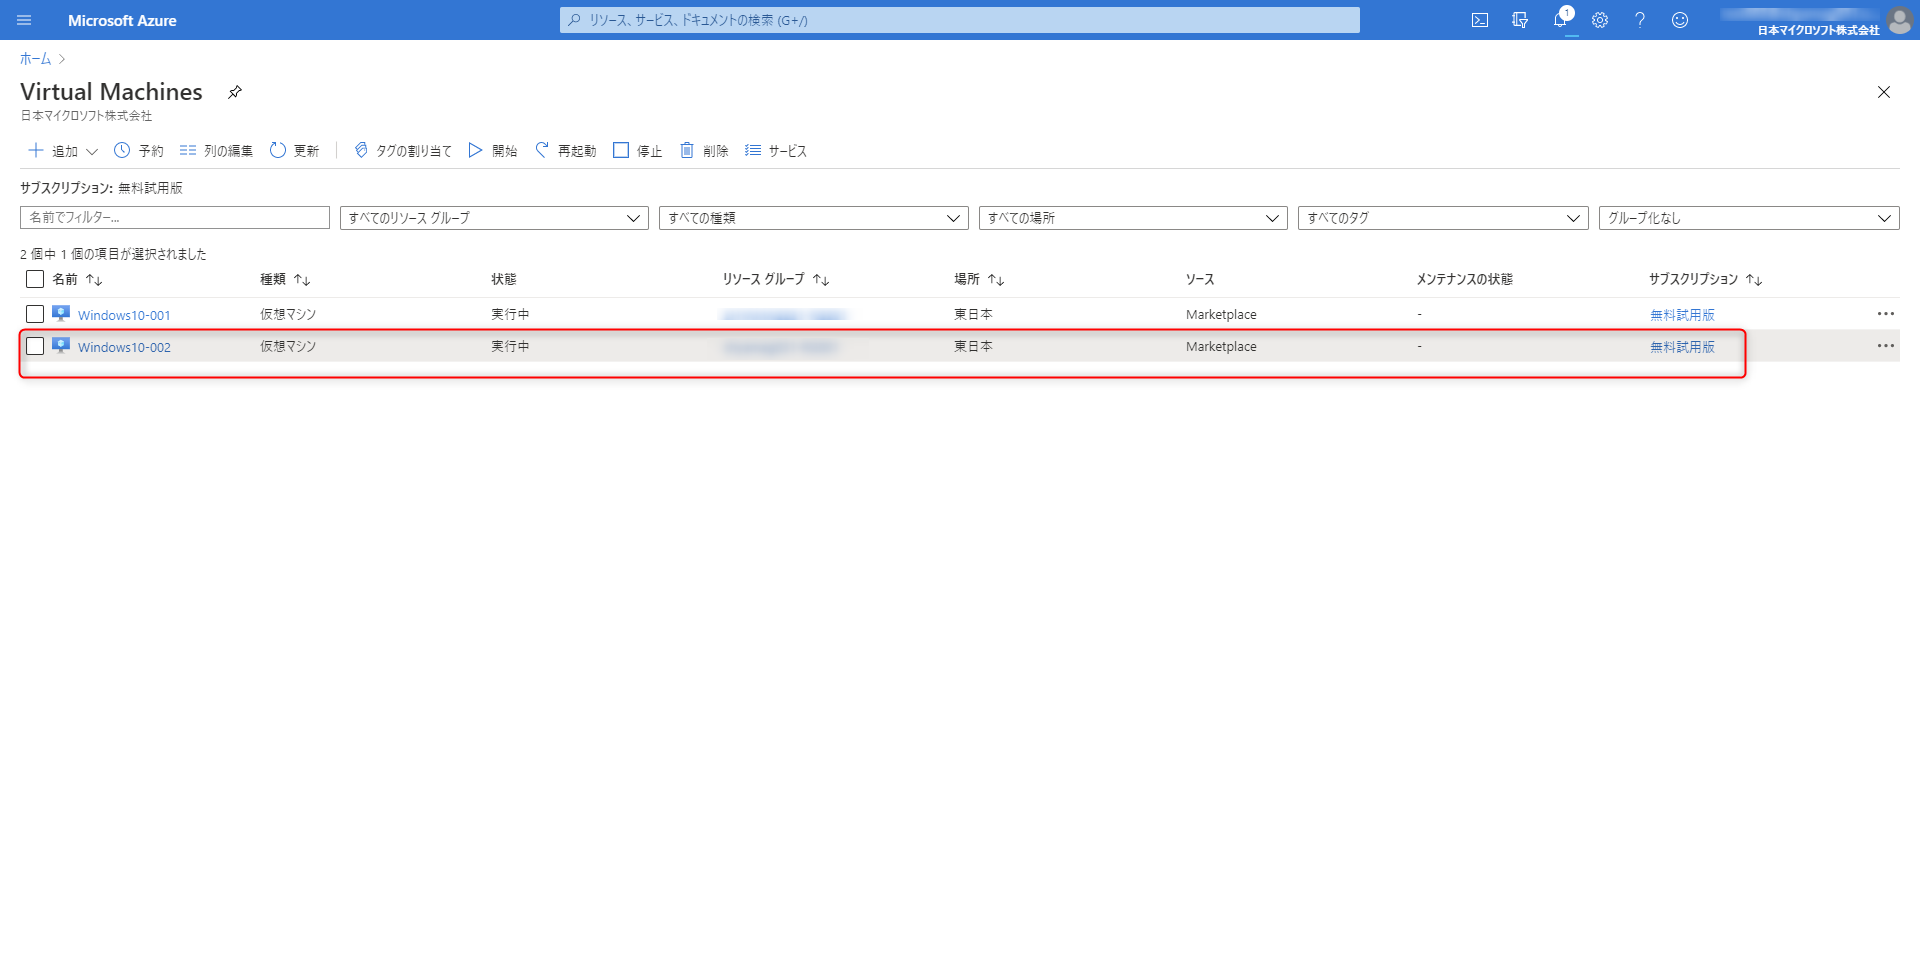Open the グループ化なし grouping dropdown
This screenshot has height=970, width=1920.
(x=1749, y=218)
